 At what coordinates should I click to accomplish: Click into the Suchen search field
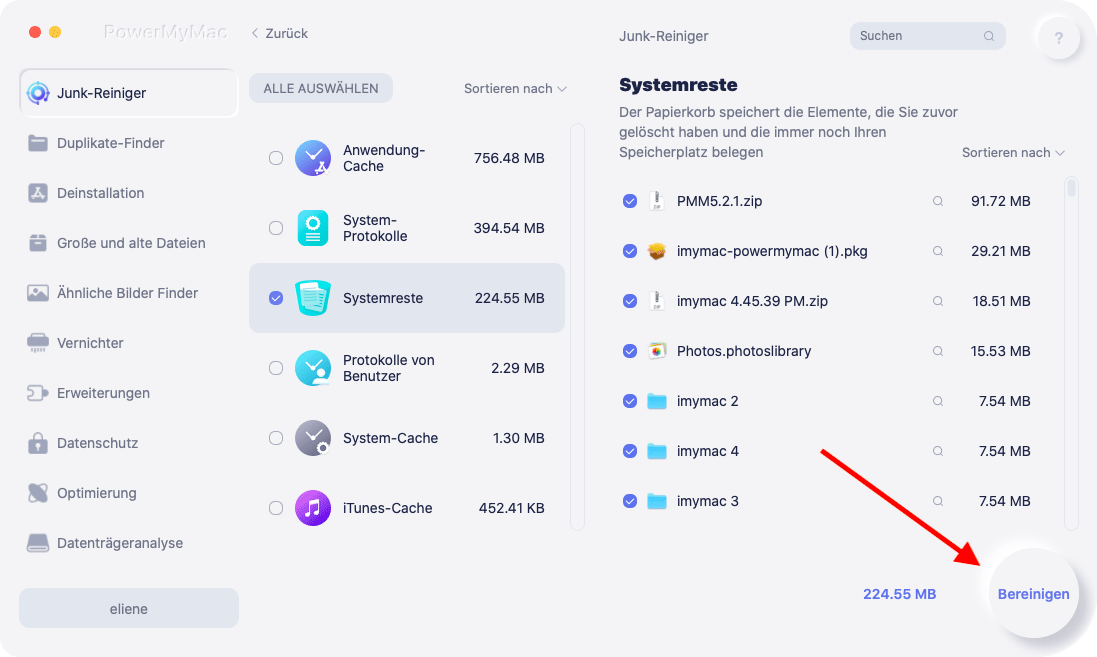(x=928, y=36)
